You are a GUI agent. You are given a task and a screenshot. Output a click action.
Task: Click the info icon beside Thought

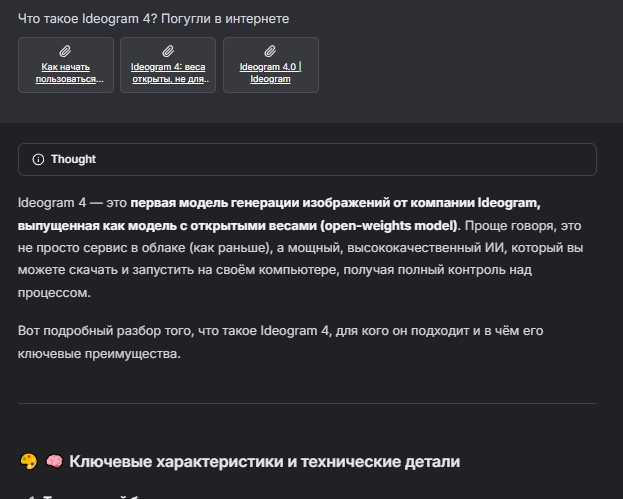click(38, 160)
